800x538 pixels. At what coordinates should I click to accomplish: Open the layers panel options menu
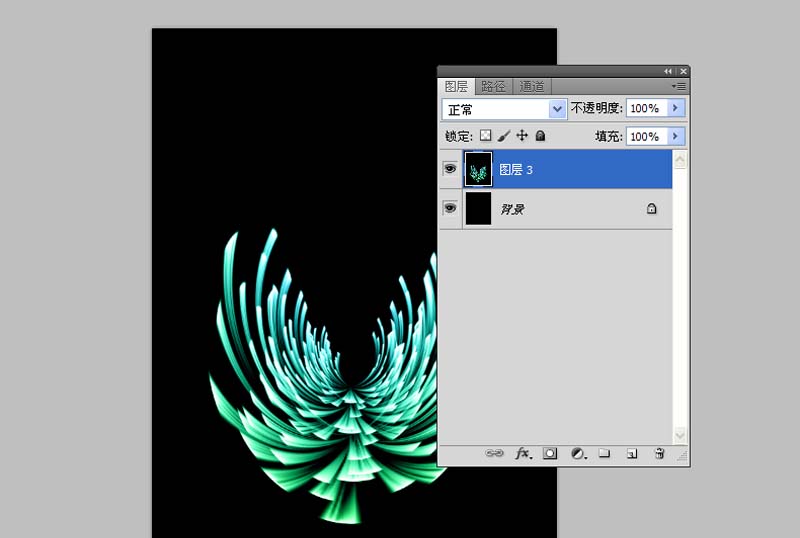point(679,87)
